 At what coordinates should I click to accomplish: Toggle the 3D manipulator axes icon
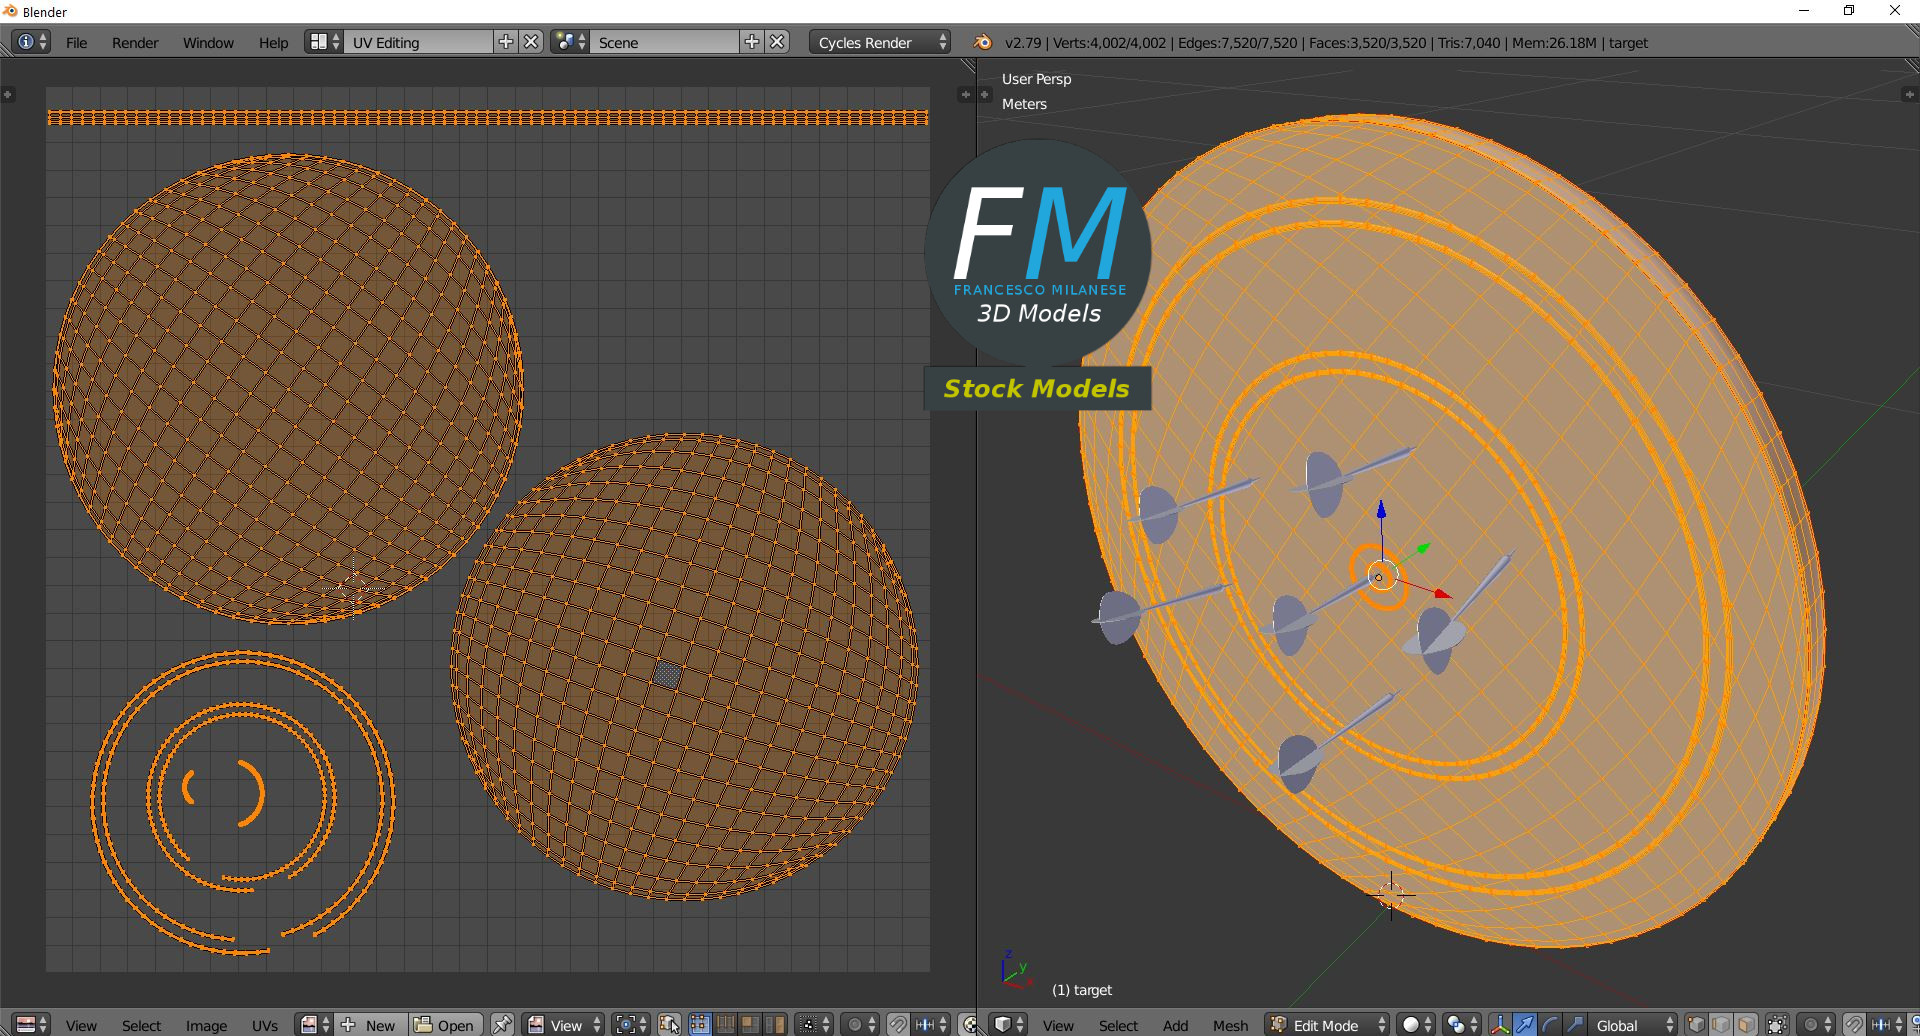[x=1499, y=1025]
